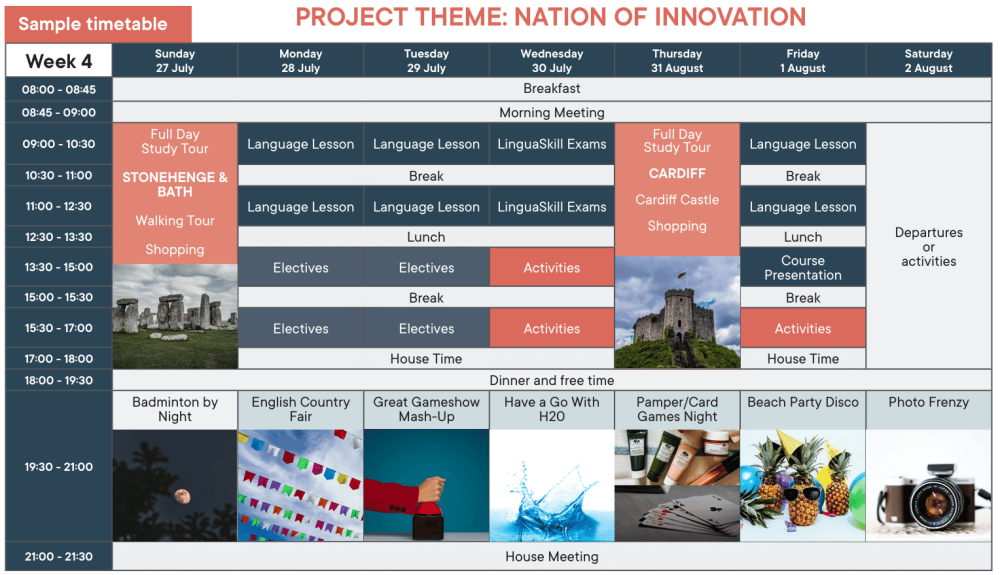Click the "17:00 - 18:00" time slot
This screenshot has width=1000, height=575.
pyautogui.click(x=59, y=358)
